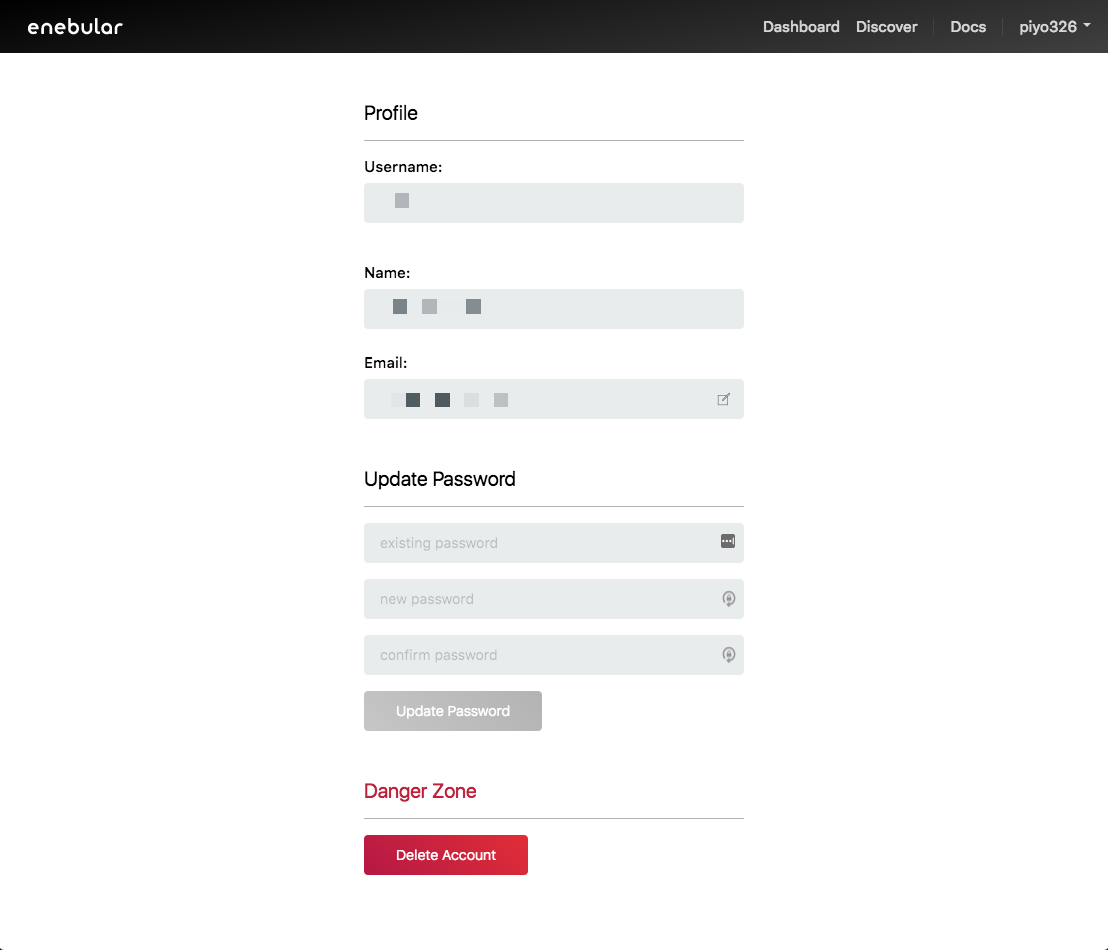Click the password manager icon in existing password

[x=727, y=541]
